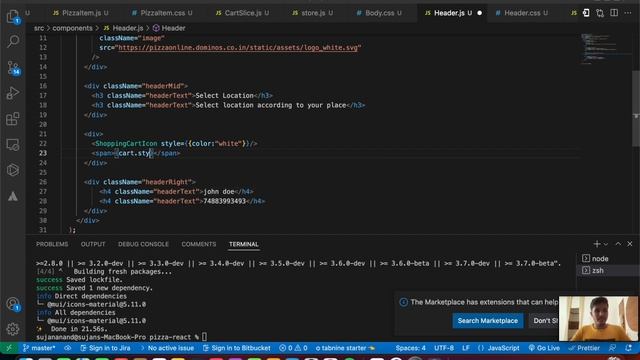Click line number 23 in gutter
The image size is (640, 360).
pos(43,153)
